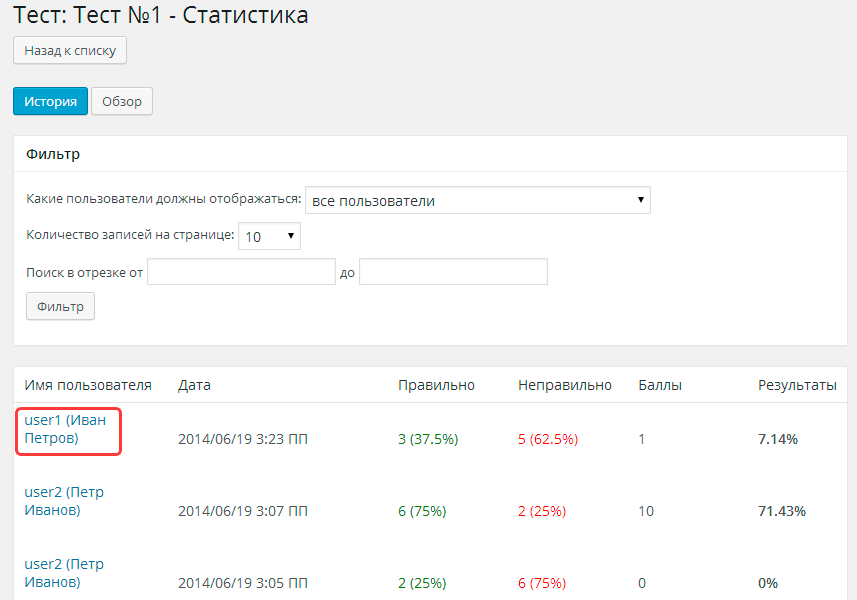Click the red '5 (62.5%)' incorrect value

click(548, 439)
